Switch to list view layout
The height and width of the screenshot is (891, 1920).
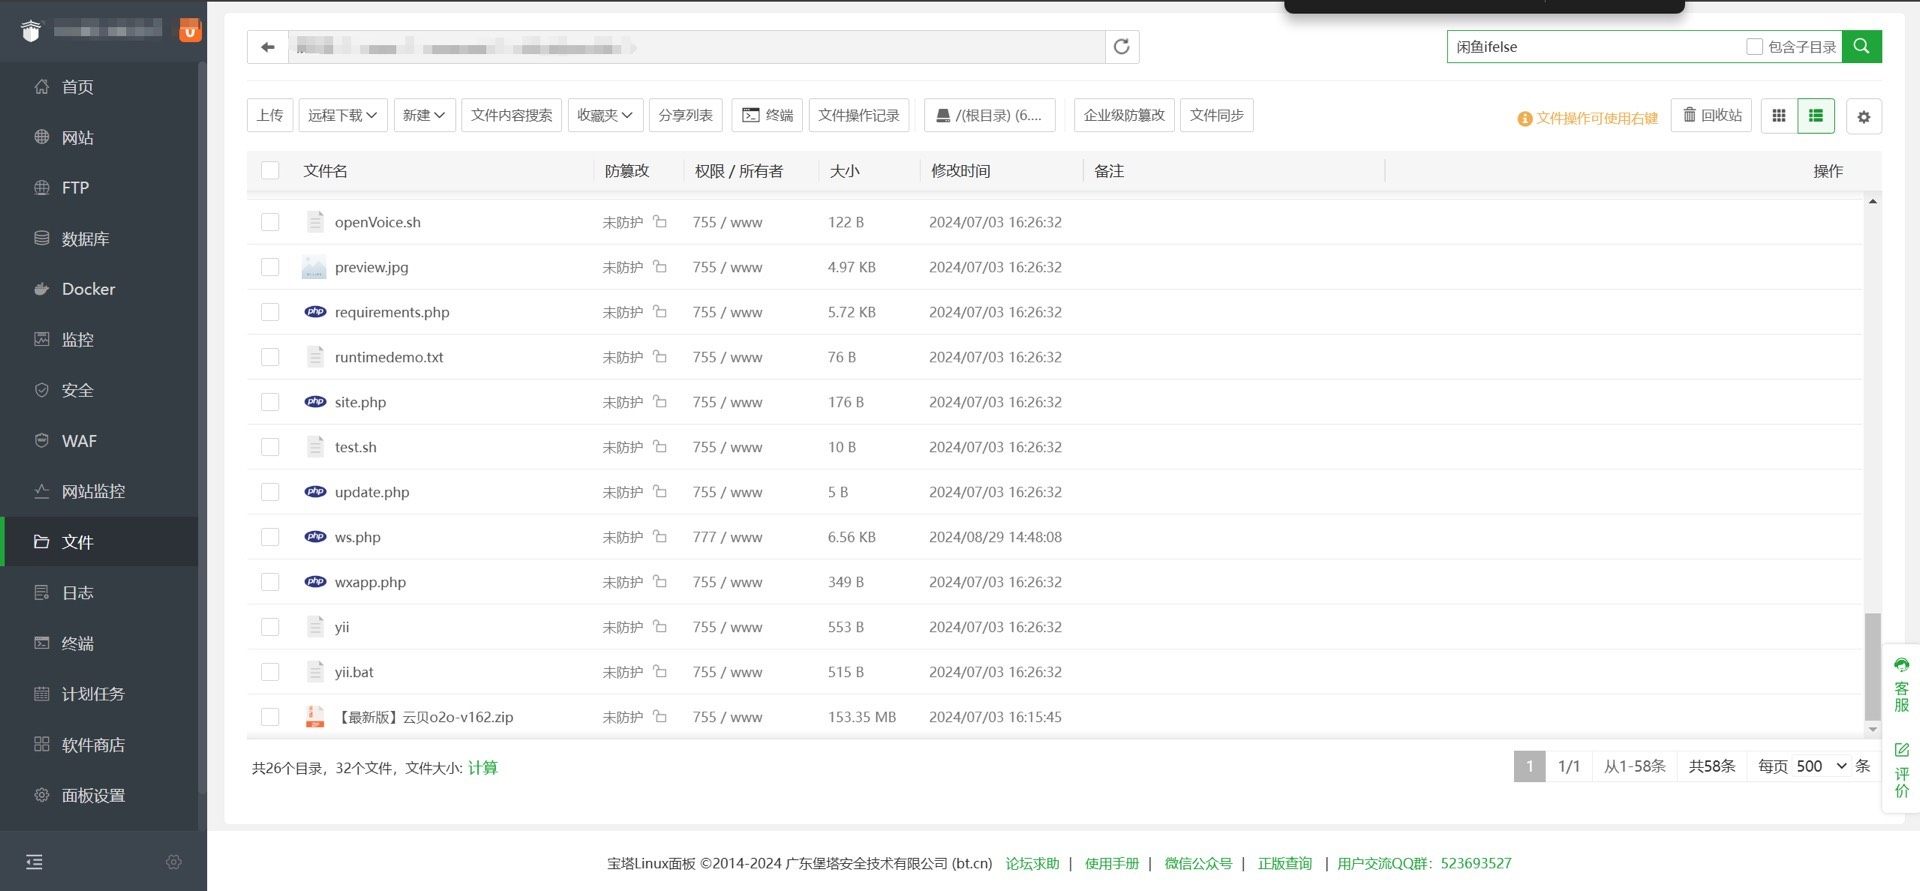(1815, 116)
